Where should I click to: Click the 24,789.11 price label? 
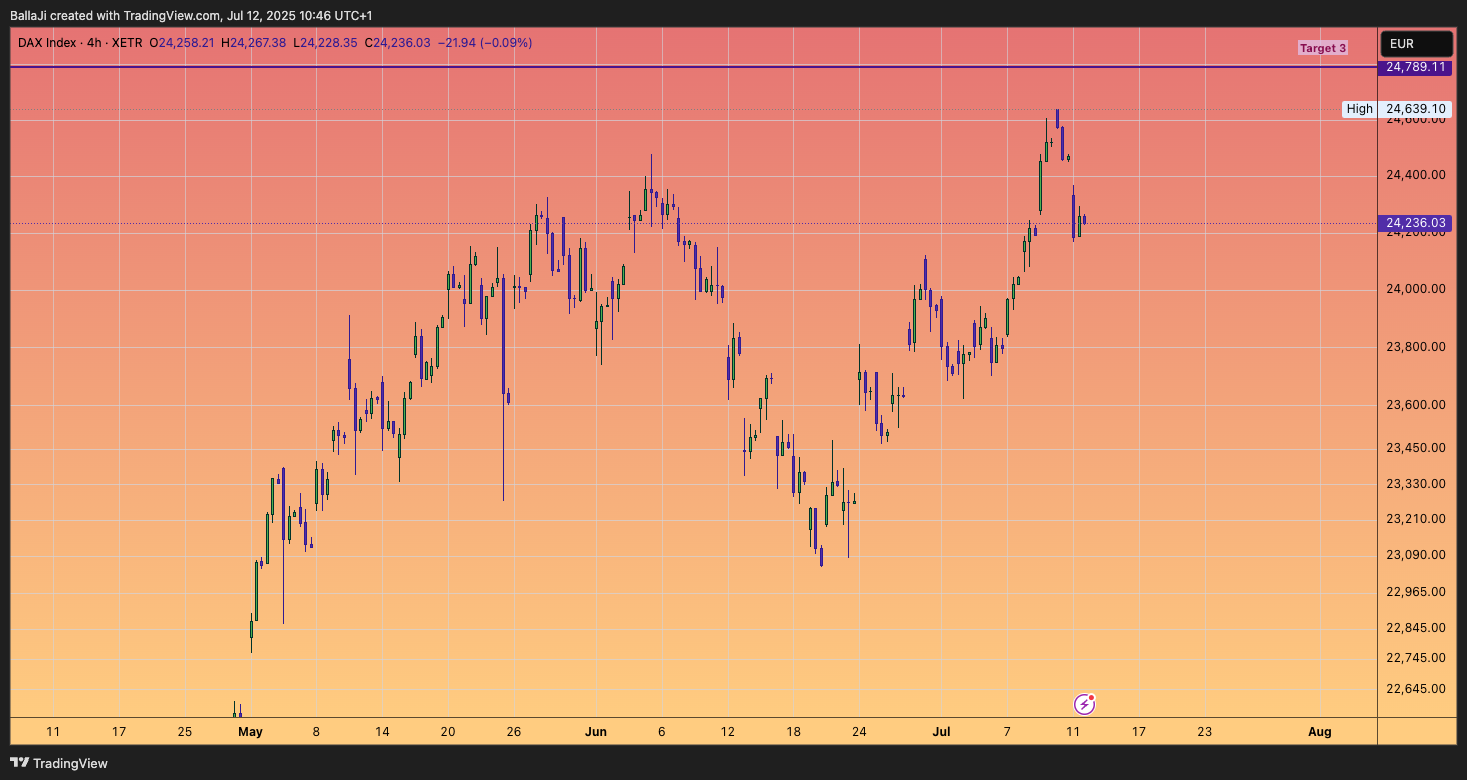tap(1416, 67)
